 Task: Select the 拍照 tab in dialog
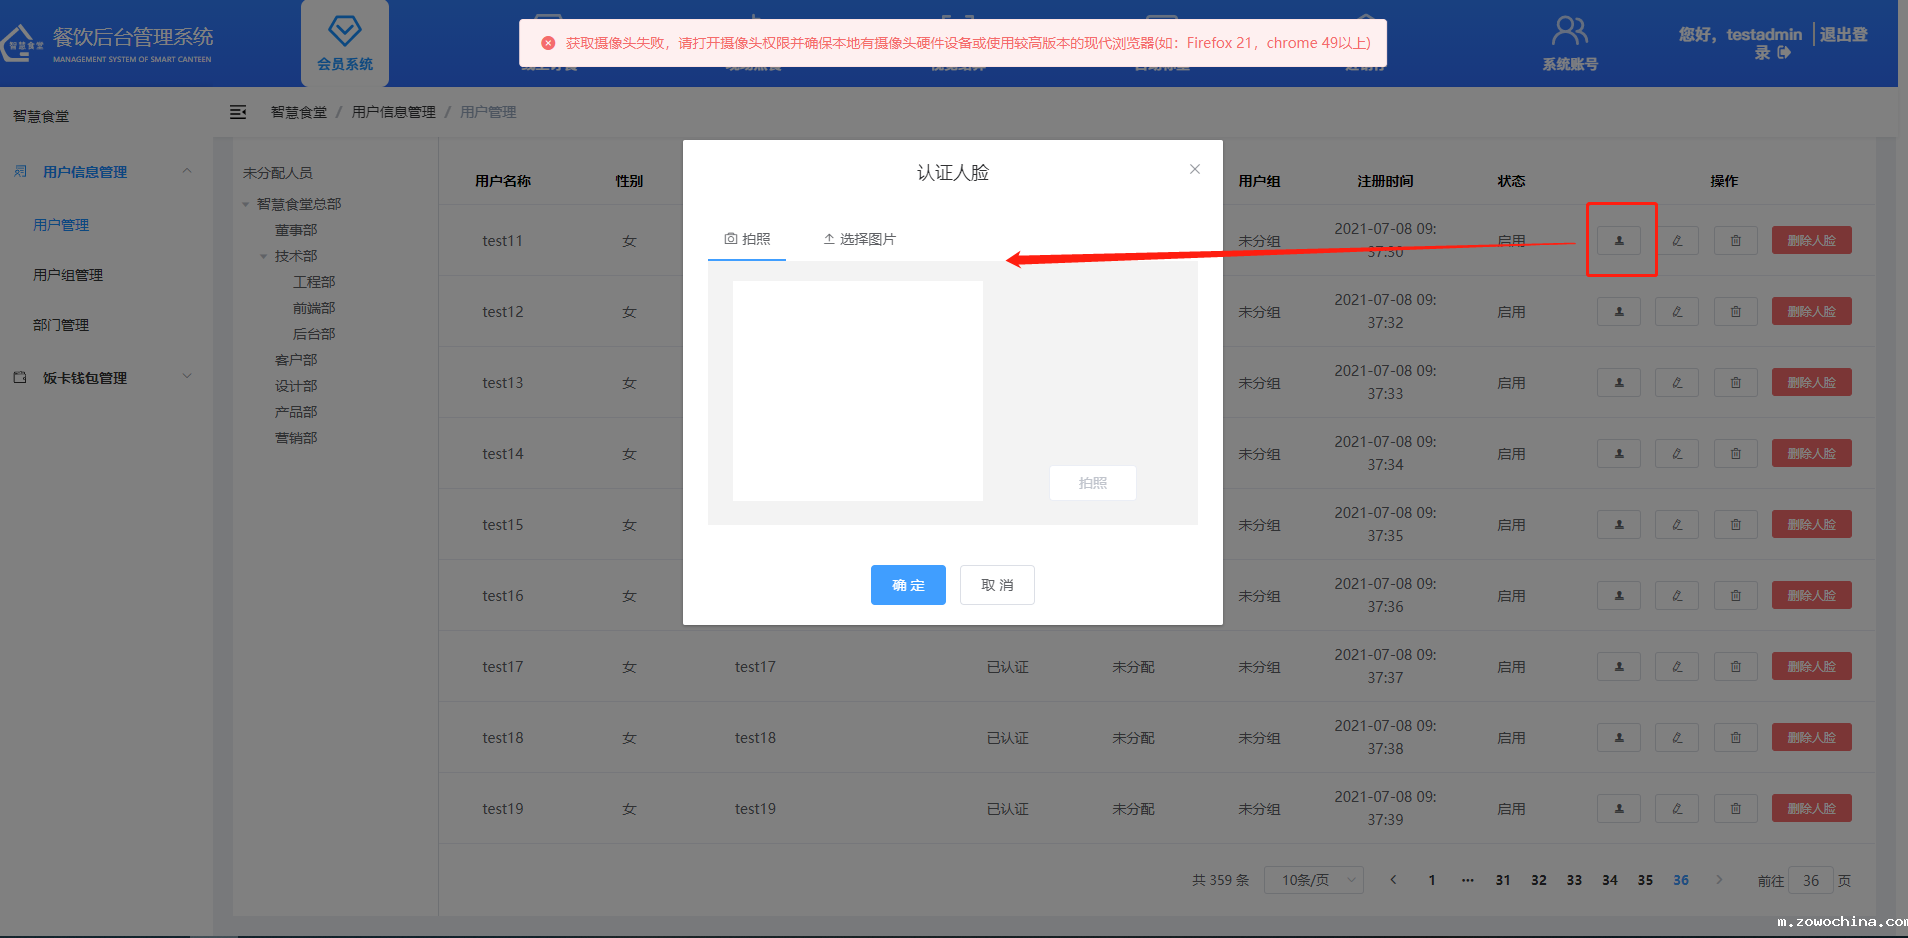[747, 239]
